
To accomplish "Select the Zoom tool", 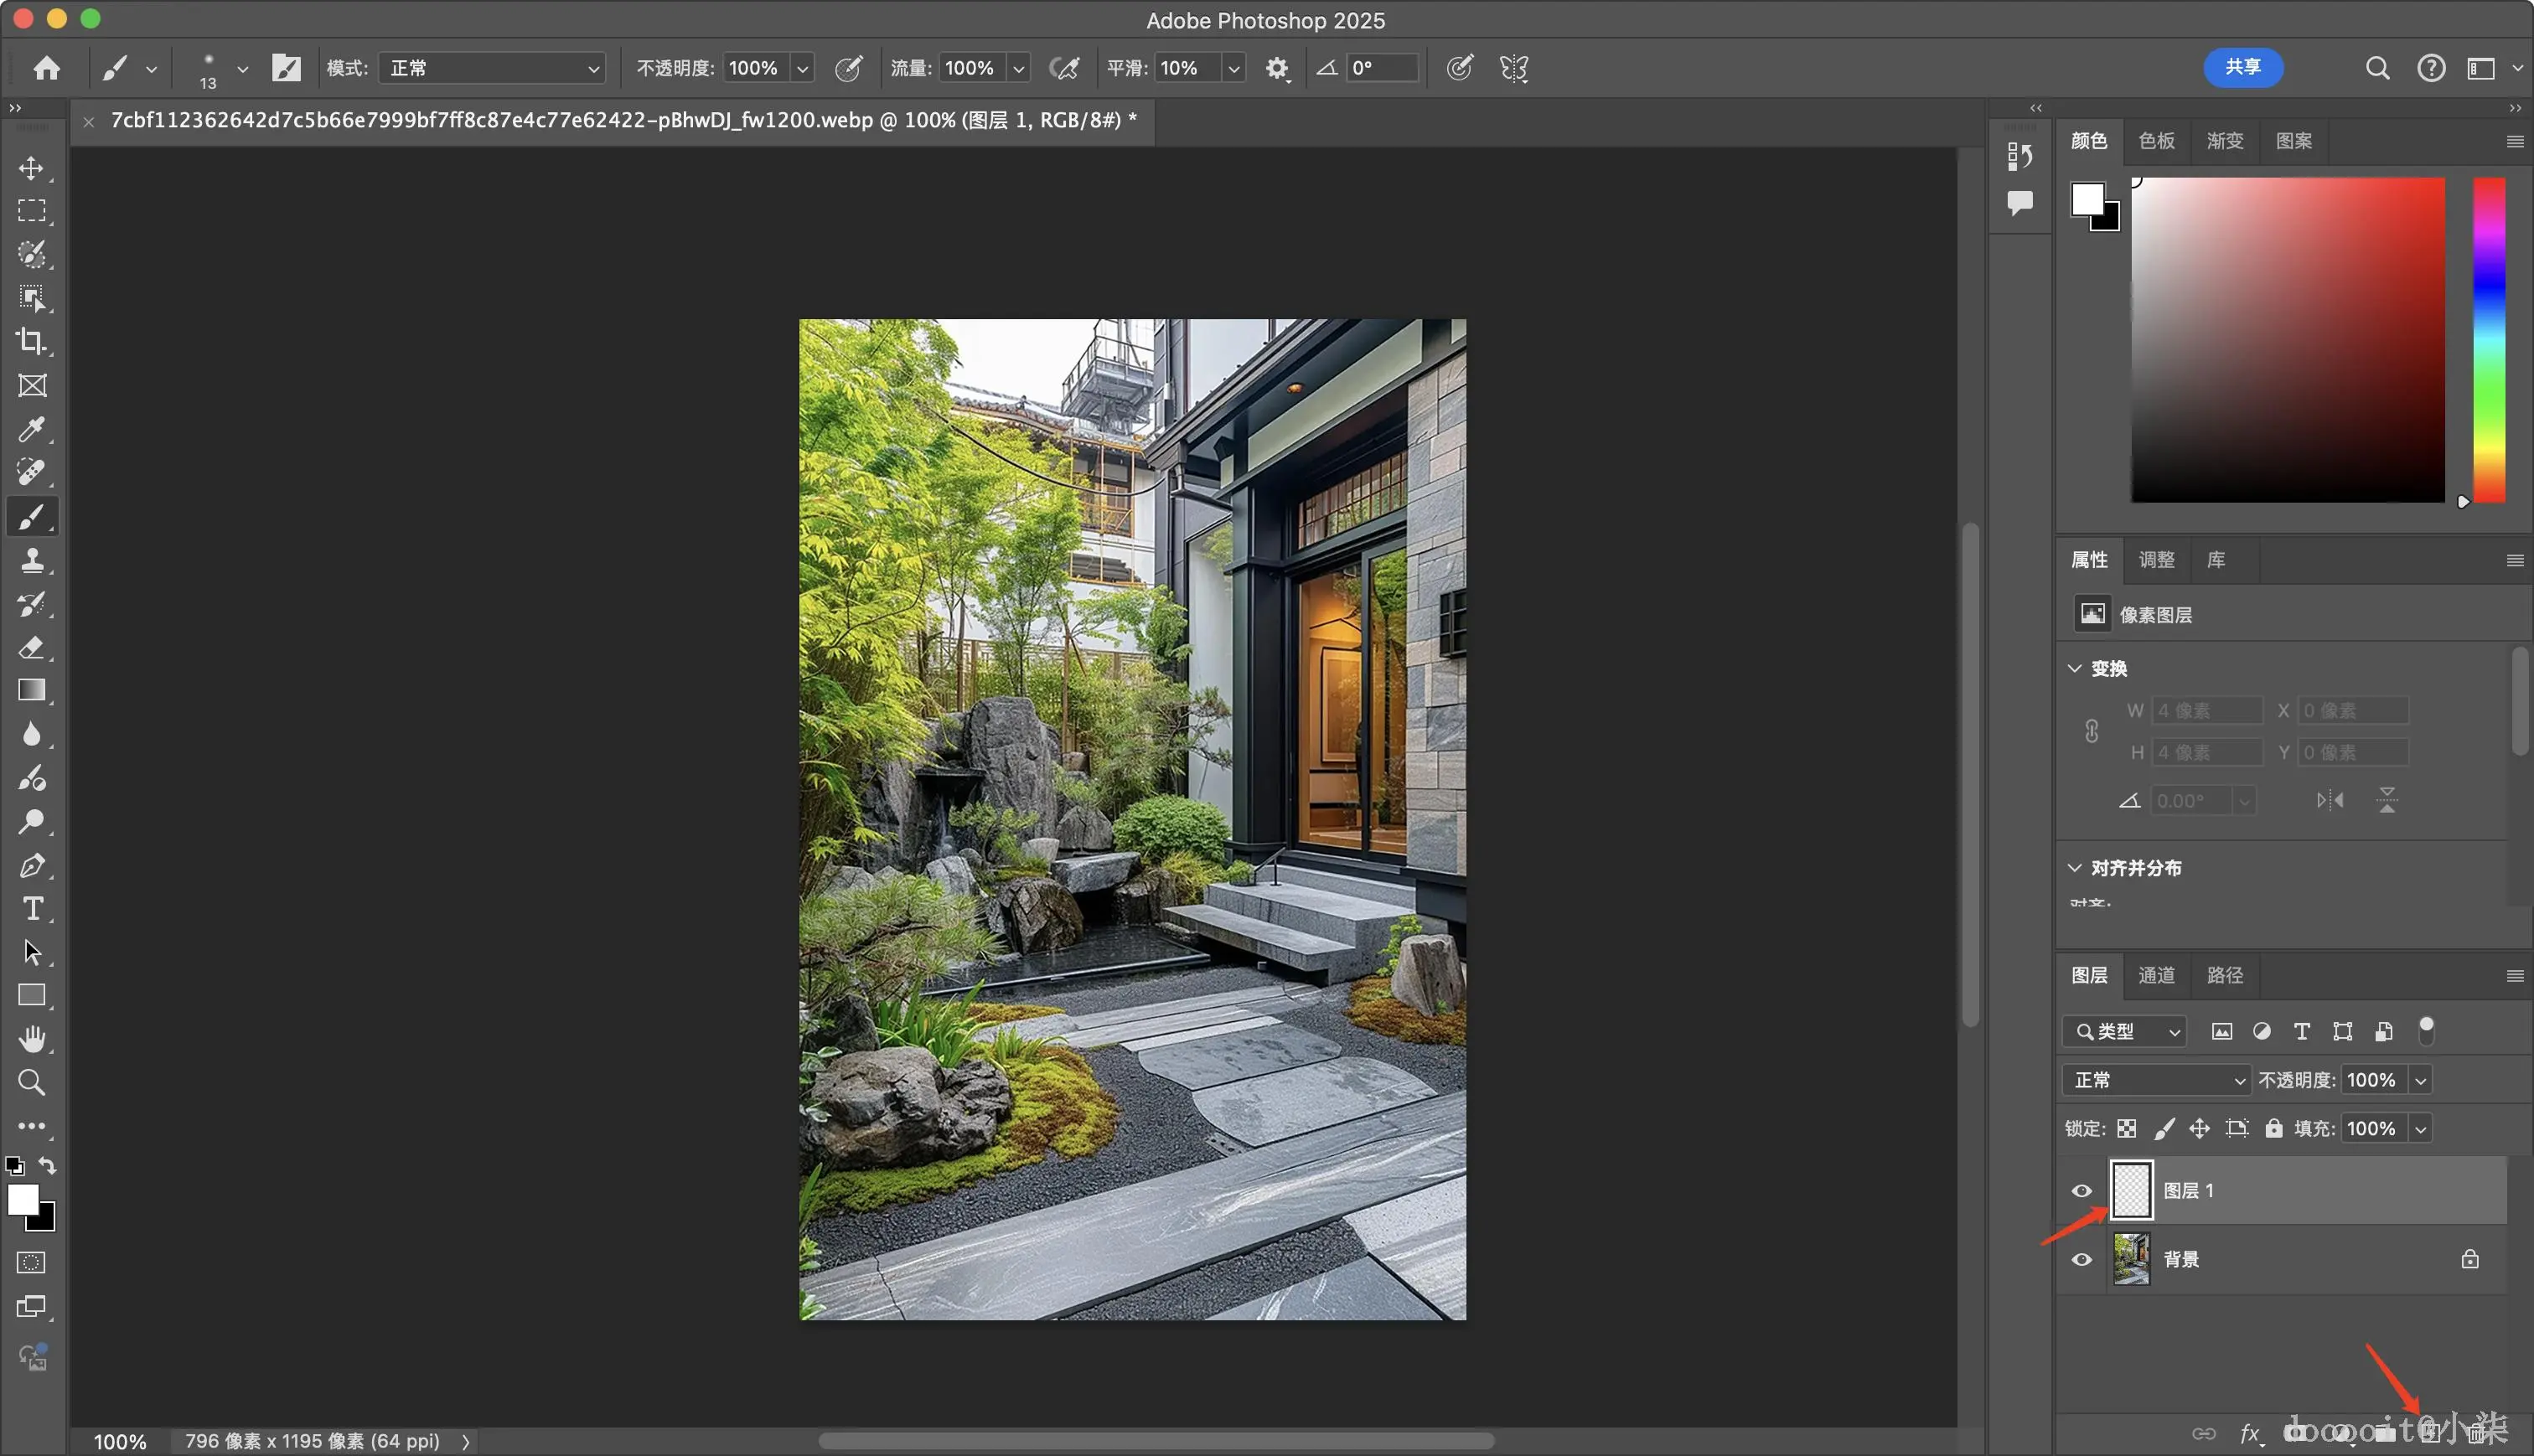I will click(31, 1082).
